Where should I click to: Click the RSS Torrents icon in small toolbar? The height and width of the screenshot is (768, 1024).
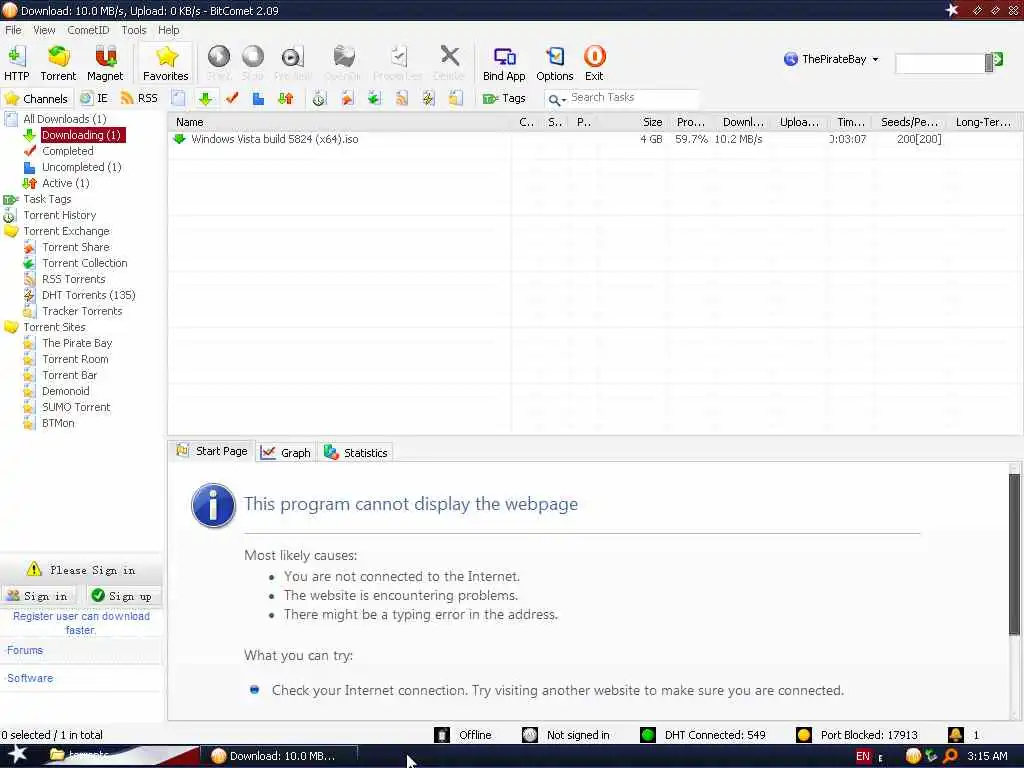point(401,99)
